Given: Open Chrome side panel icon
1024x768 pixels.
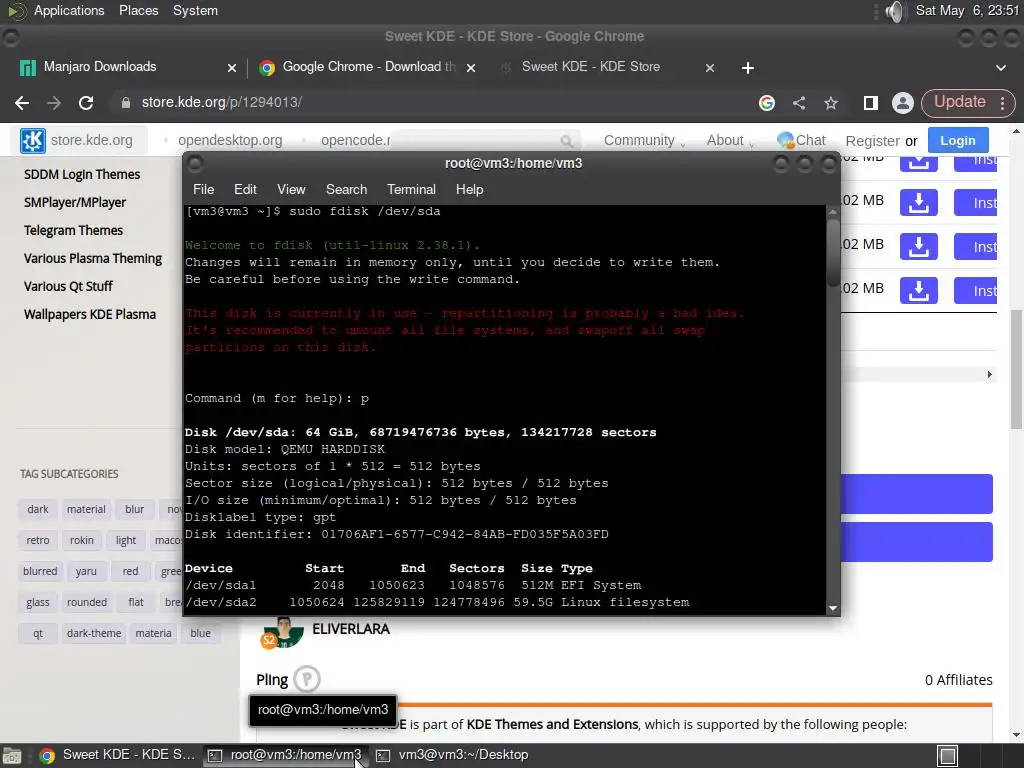Looking at the screenshot, I should point(871,103).
